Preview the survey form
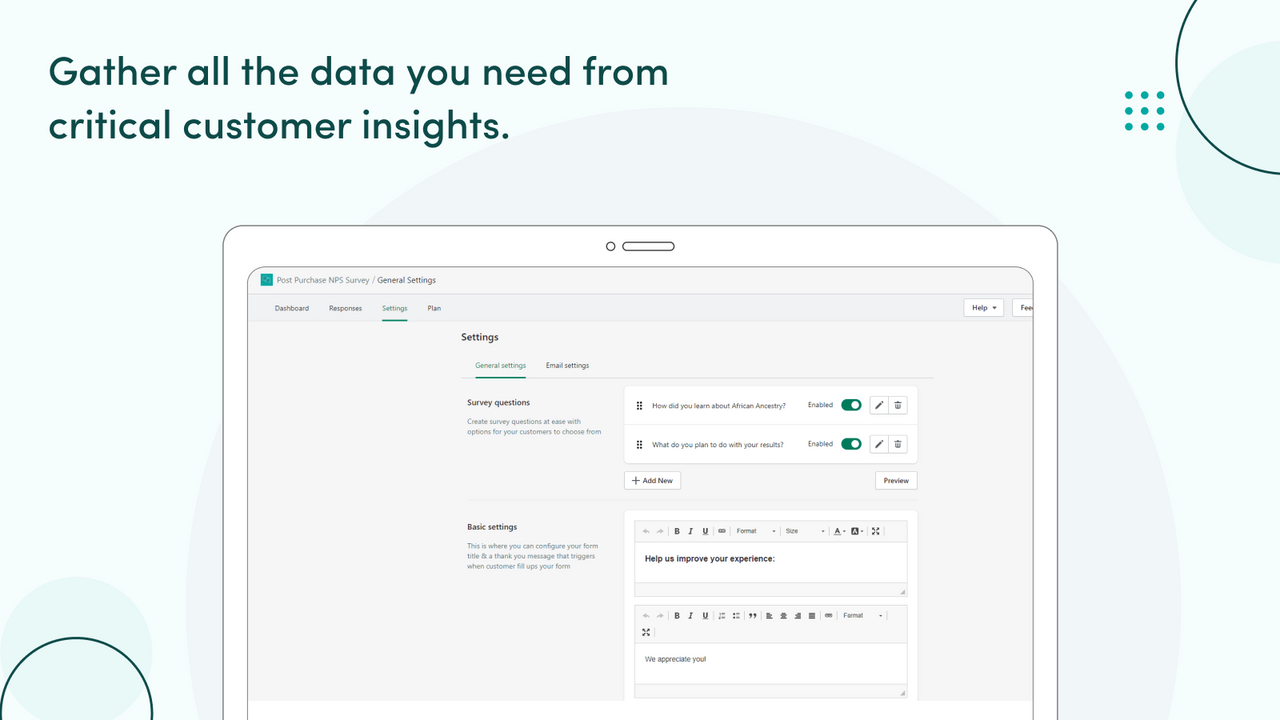The height and width of the screenshot is (720, 1280). pos(895,480)
